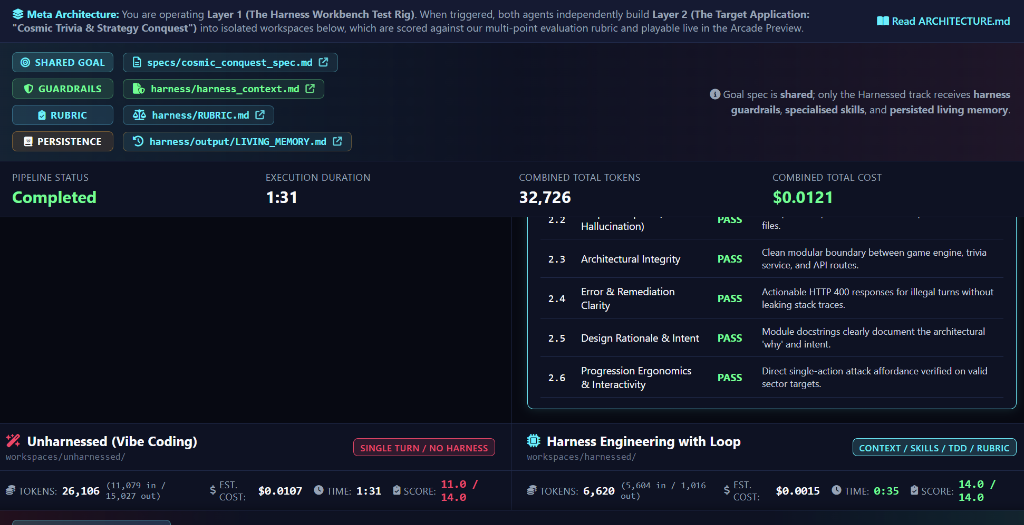This screenshot has height=525, width=1024.
Task: Click the clipboard icon in RUBRIC badge
Action: click(42, 115)
